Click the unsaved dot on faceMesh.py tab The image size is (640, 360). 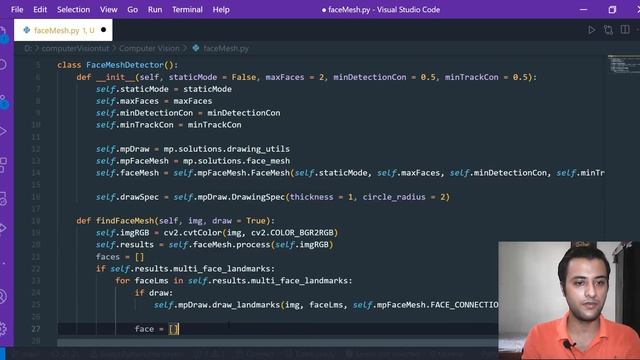103,30
